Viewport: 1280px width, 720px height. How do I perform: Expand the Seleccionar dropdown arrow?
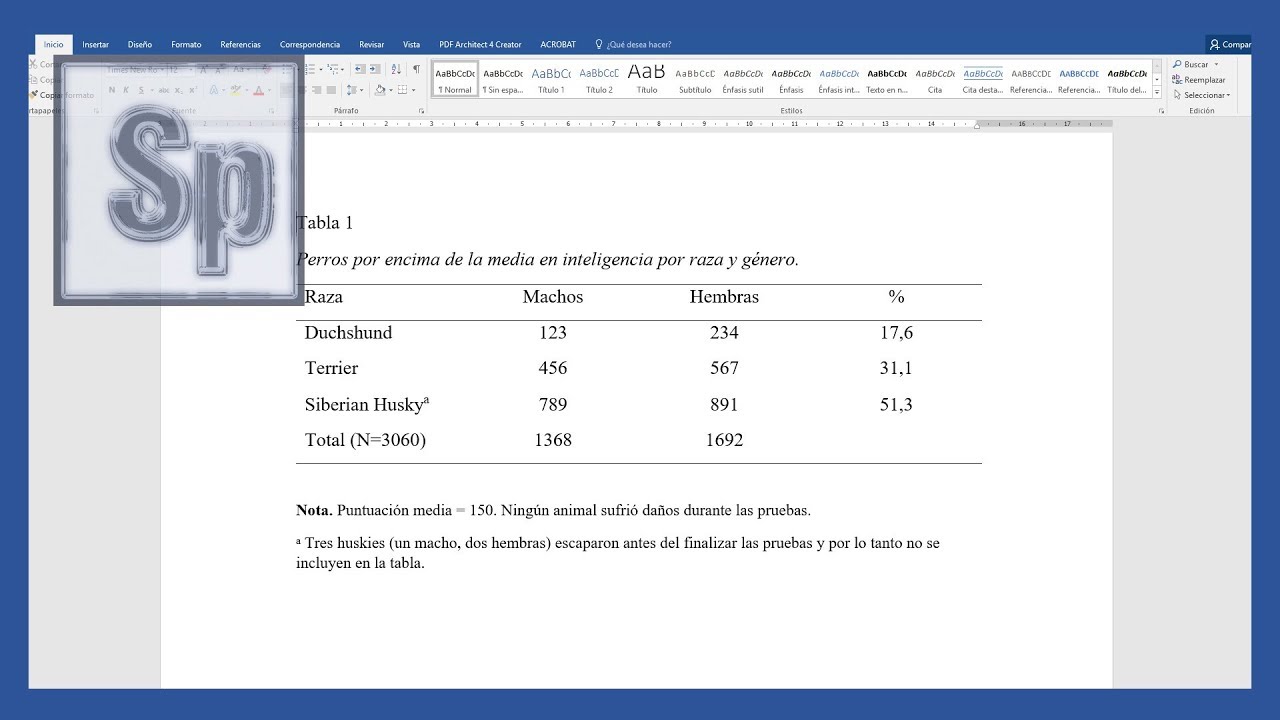point(1227,96)
